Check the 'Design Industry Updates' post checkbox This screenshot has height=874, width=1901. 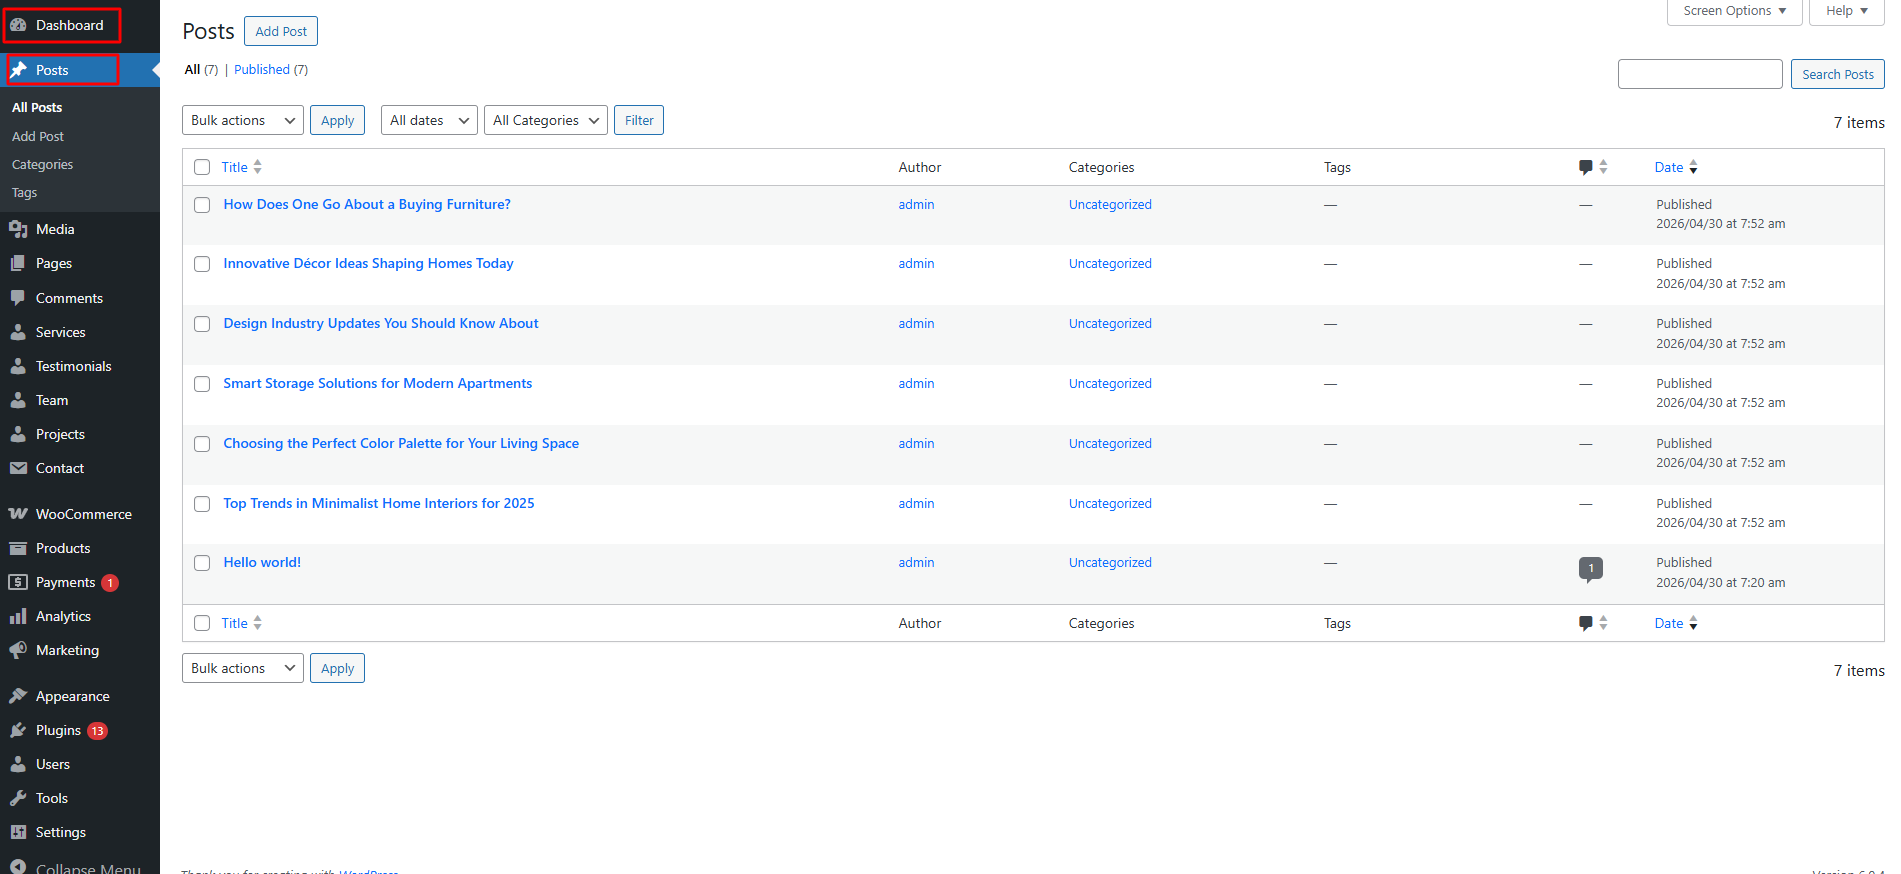(202, 324)
